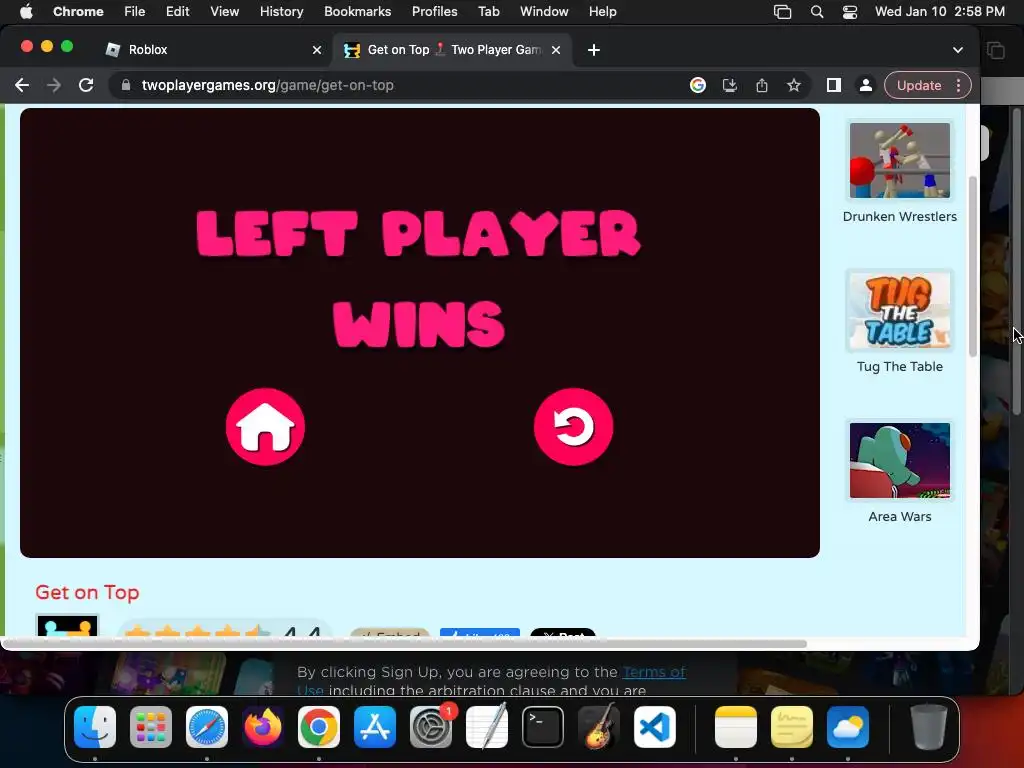Open a new tab with the plus button
Image resolution: width=1024 pixels, height=768 pixels.
click(594, 50)
